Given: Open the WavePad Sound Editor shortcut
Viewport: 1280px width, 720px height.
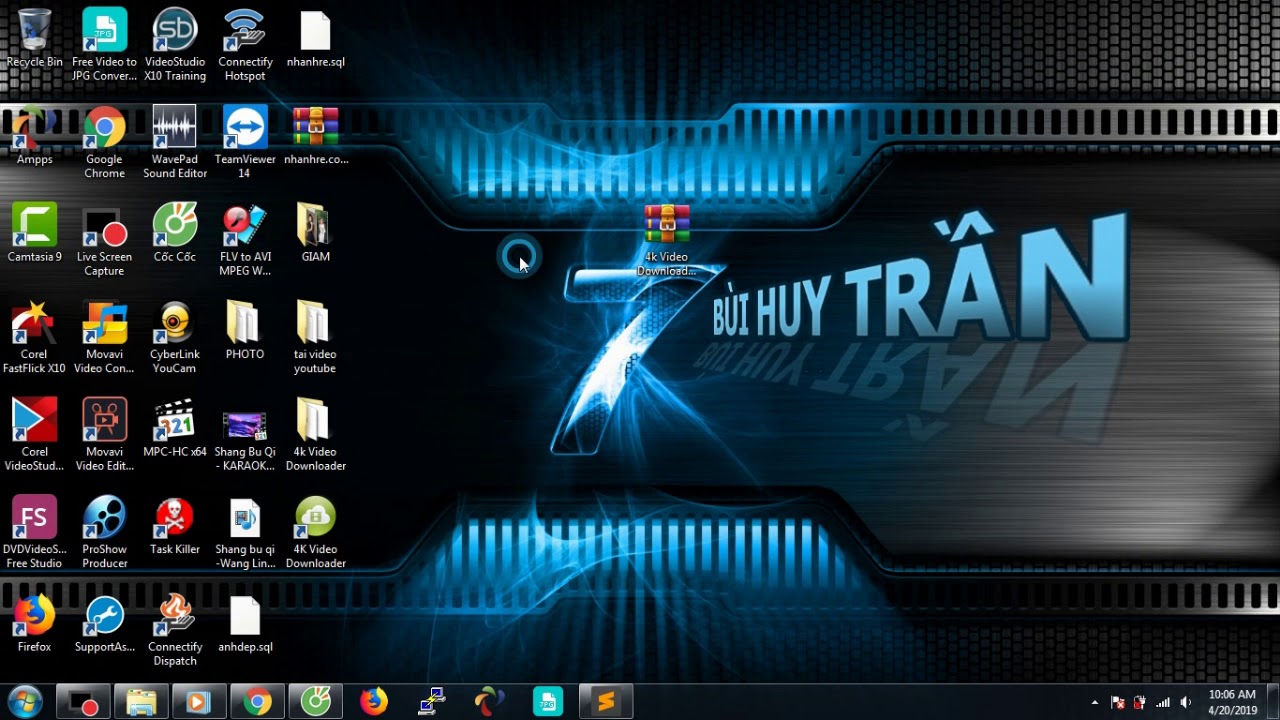Looking at the screenshot, I should tap(175, 128).
